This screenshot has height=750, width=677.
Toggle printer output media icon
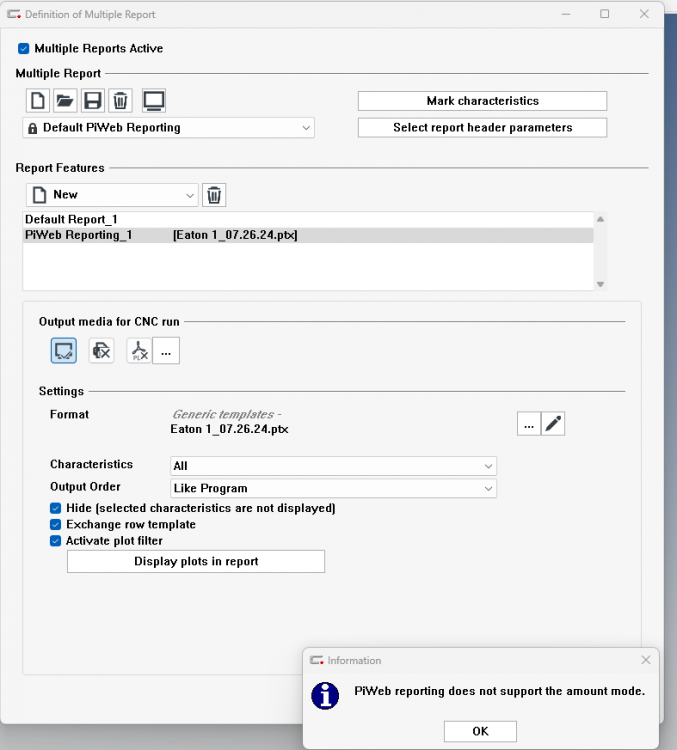point(101,351)
